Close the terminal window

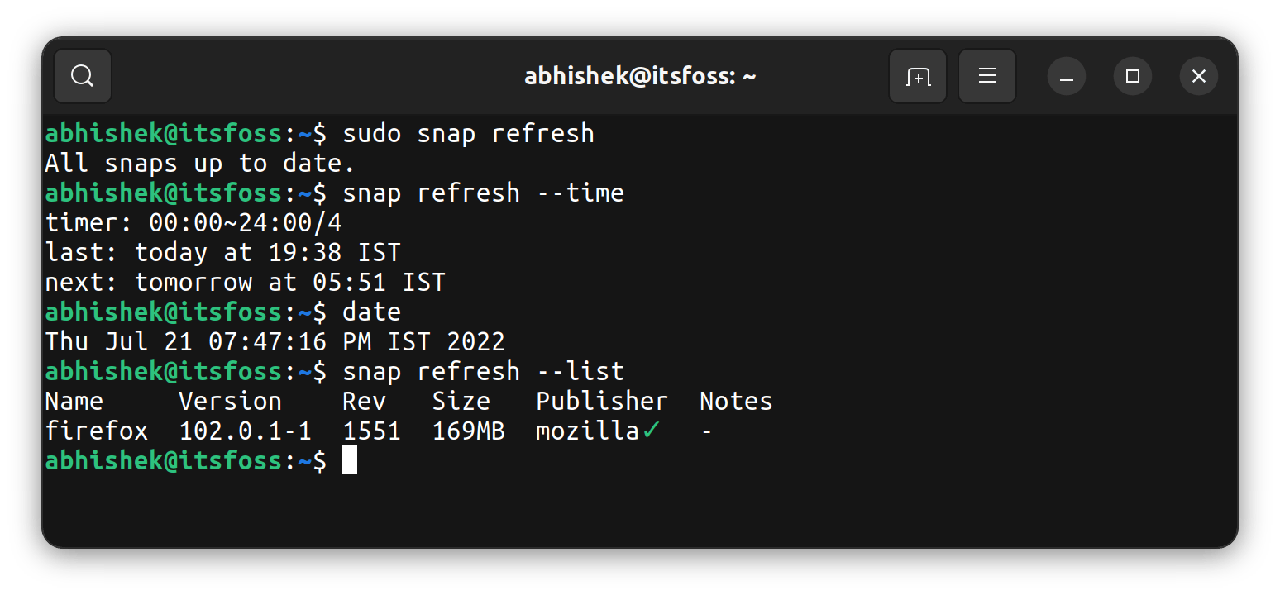[1199, 76]
